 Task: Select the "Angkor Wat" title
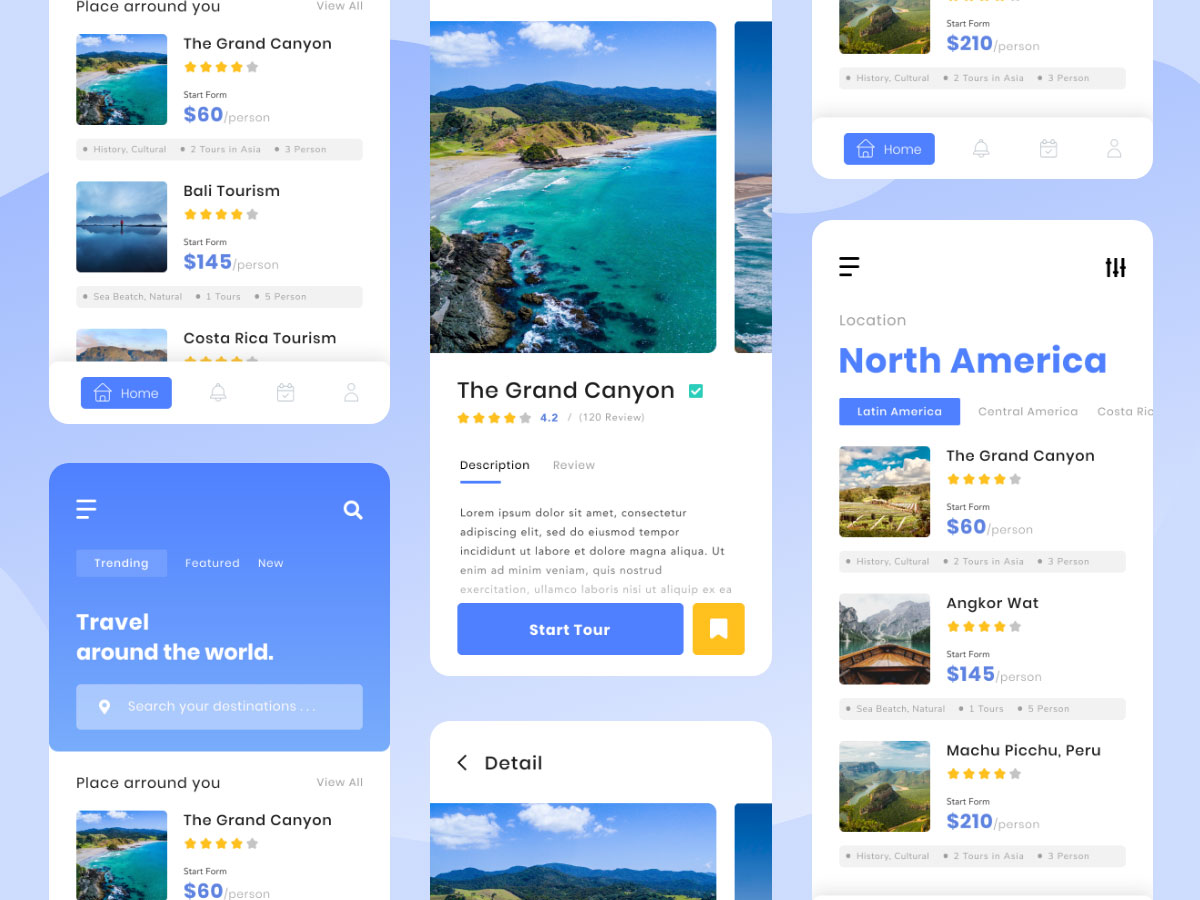tap(992, 603)
